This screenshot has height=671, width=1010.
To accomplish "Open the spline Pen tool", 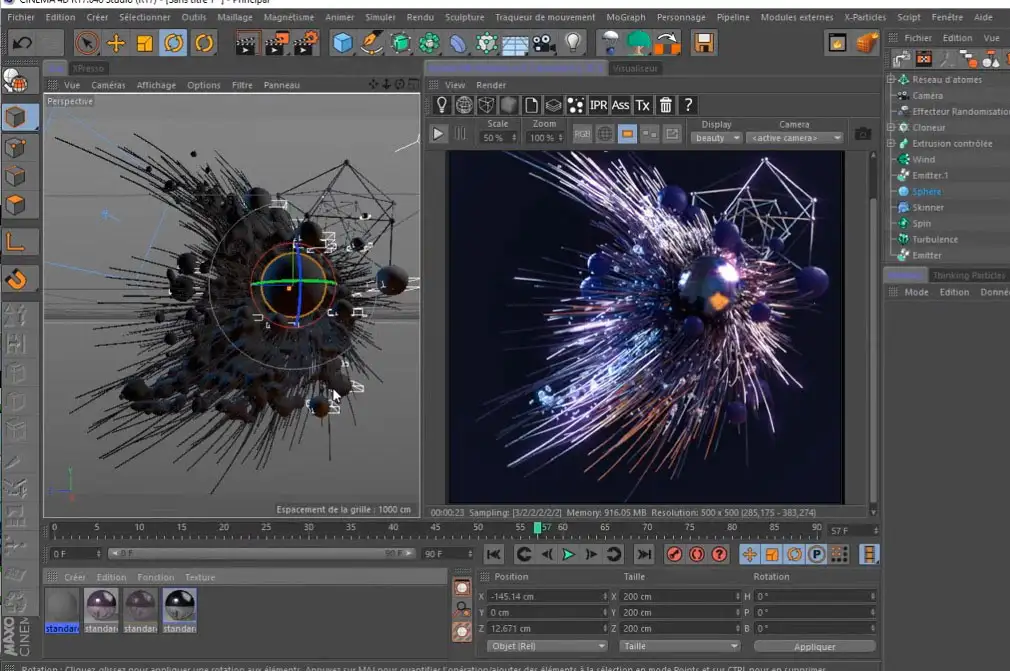I will 372,43.
